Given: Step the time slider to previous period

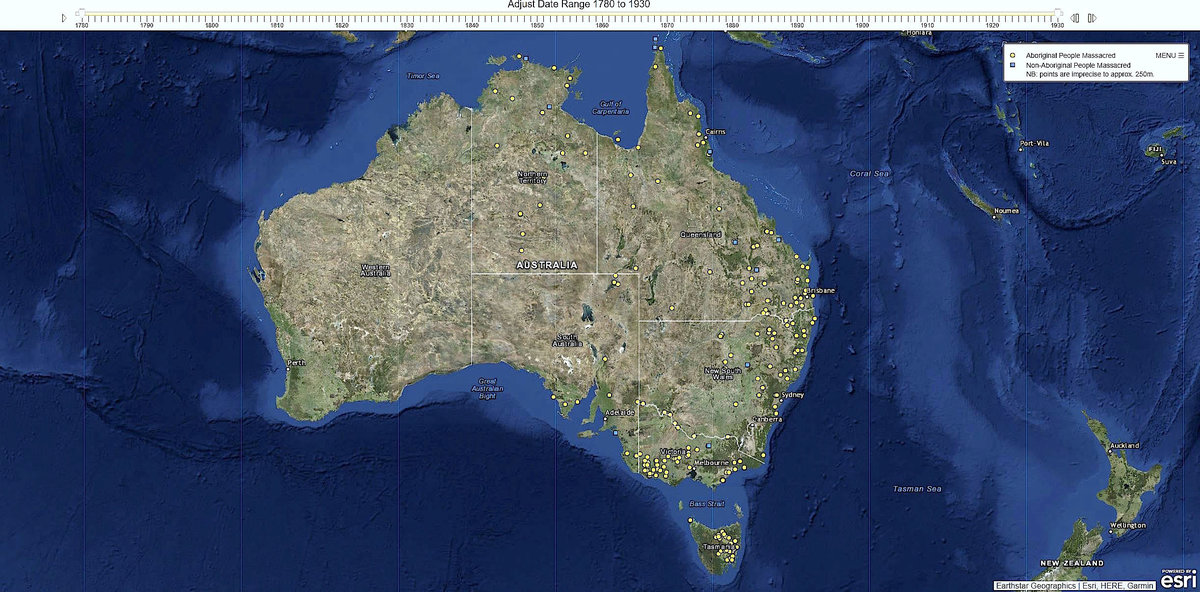Looking at the screenshot, I should 1075,18.
